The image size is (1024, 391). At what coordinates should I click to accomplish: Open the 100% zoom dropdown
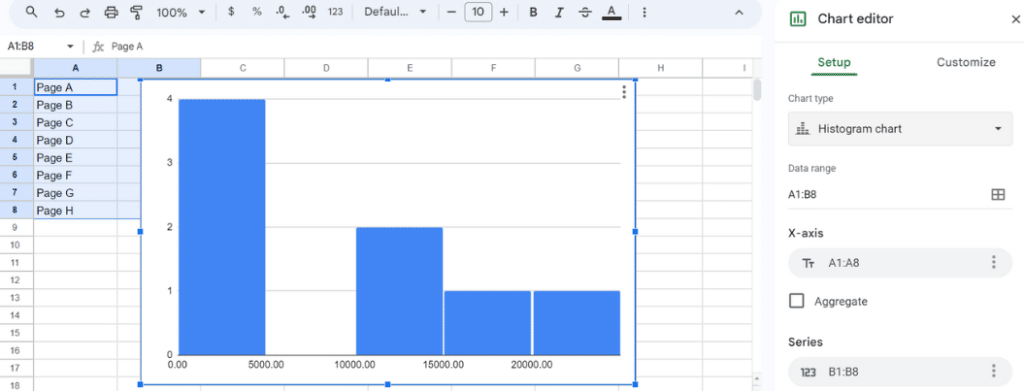181,12
